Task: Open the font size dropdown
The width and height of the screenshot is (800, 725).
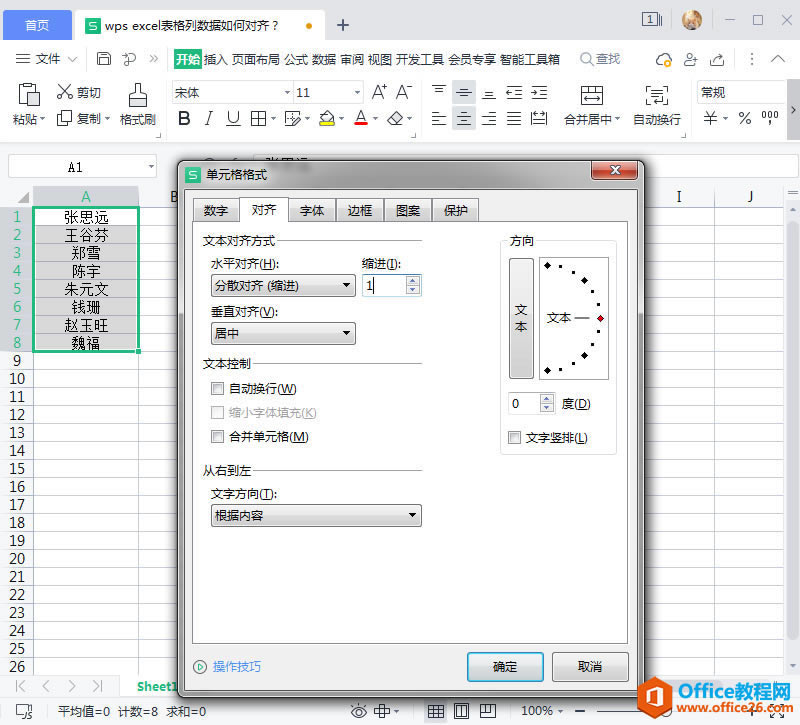Action: 357,92
